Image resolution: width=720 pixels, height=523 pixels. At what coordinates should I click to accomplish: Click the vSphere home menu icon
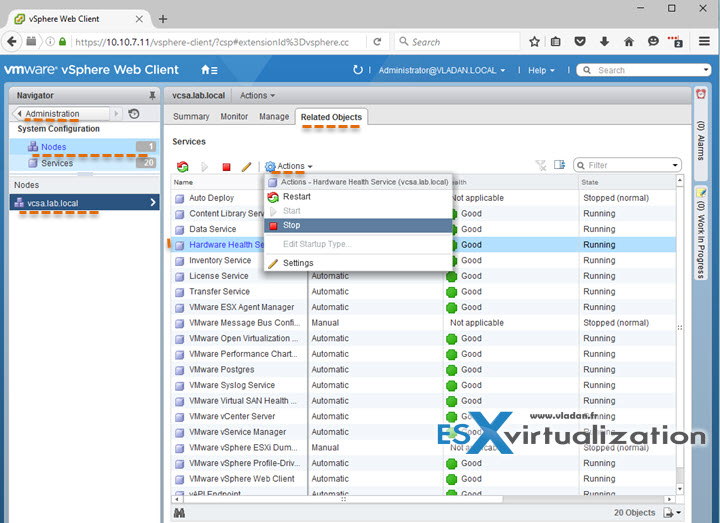(209, 70)
